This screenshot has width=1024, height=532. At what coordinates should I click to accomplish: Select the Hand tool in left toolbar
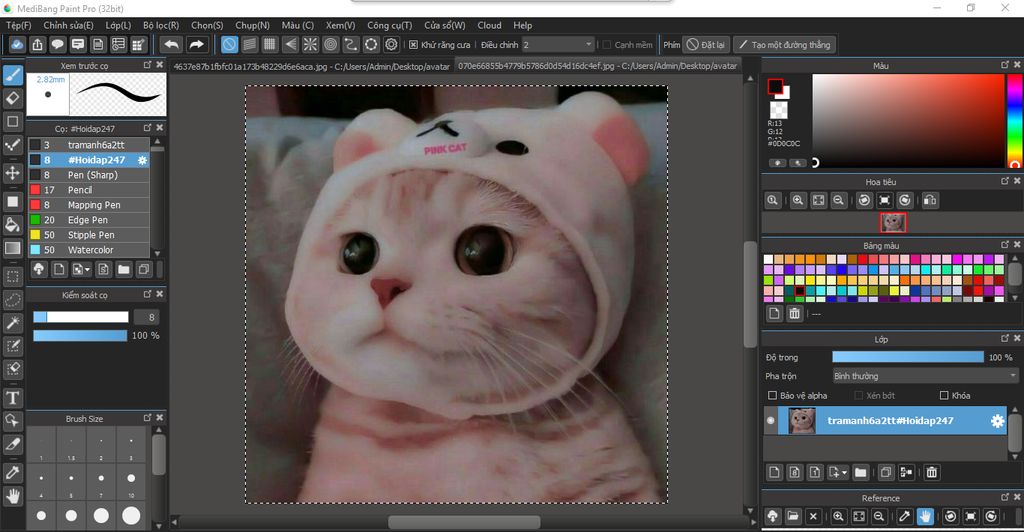pyautogui.click(x=12, y=497)
